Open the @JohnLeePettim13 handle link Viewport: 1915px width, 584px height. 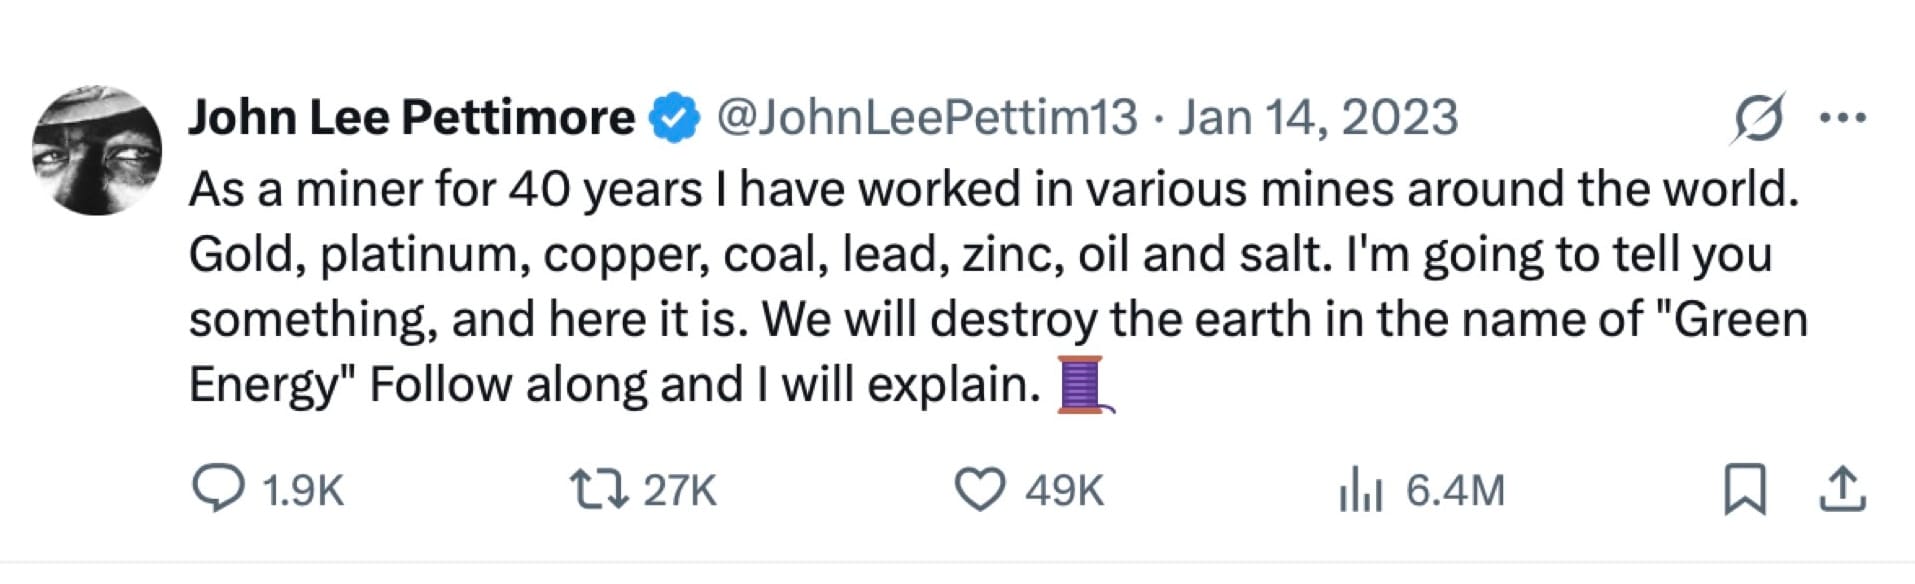[927, 118]
